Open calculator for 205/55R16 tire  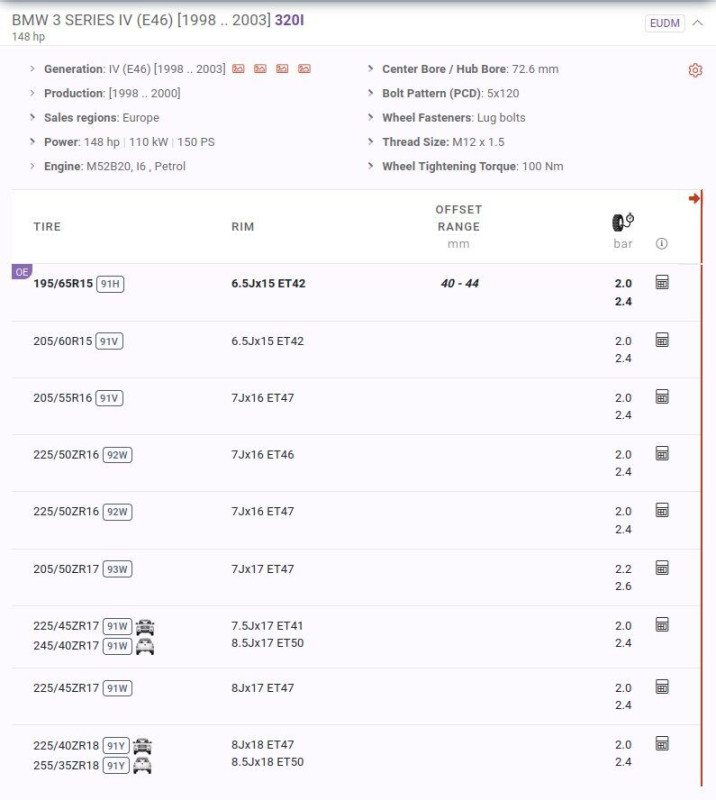(662, 396)
